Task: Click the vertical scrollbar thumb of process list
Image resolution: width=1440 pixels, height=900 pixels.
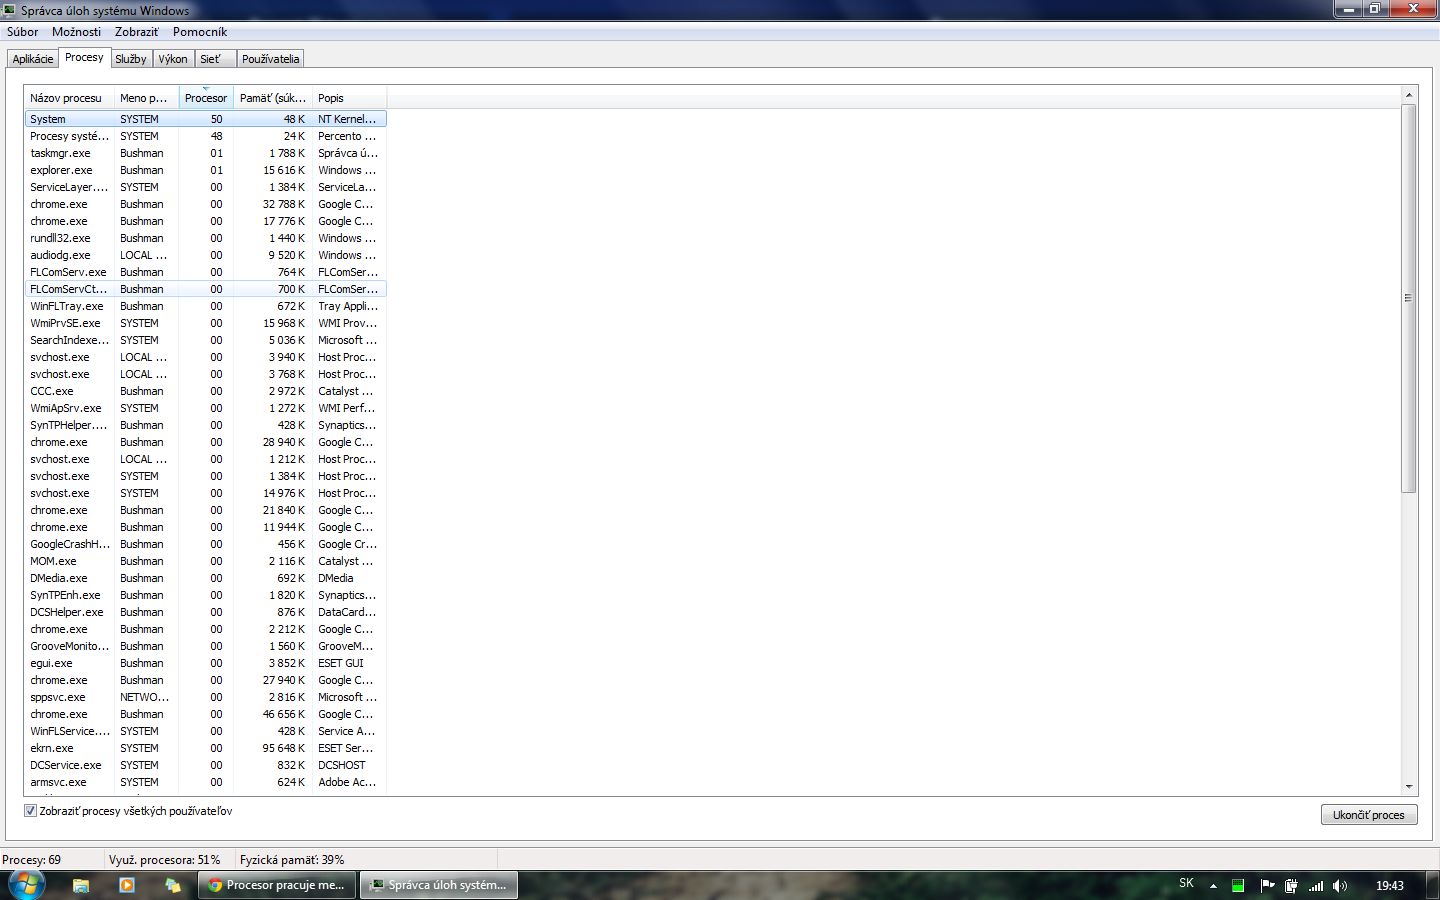Action: click(1409, 298)
